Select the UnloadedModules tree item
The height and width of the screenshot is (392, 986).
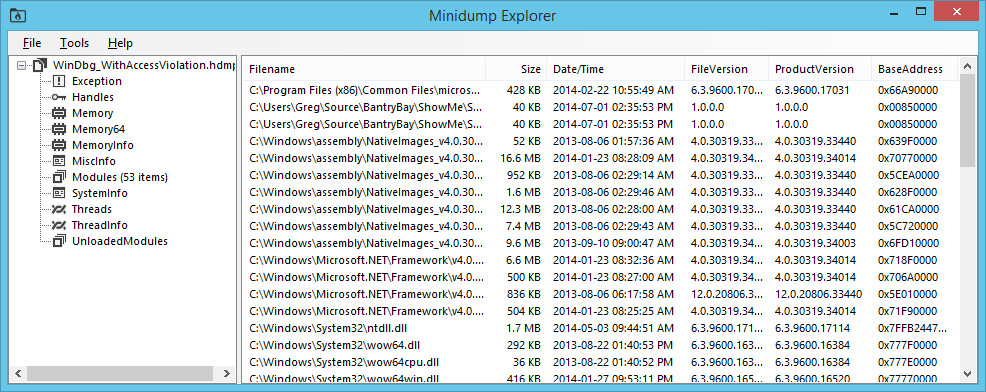point(119,241)
